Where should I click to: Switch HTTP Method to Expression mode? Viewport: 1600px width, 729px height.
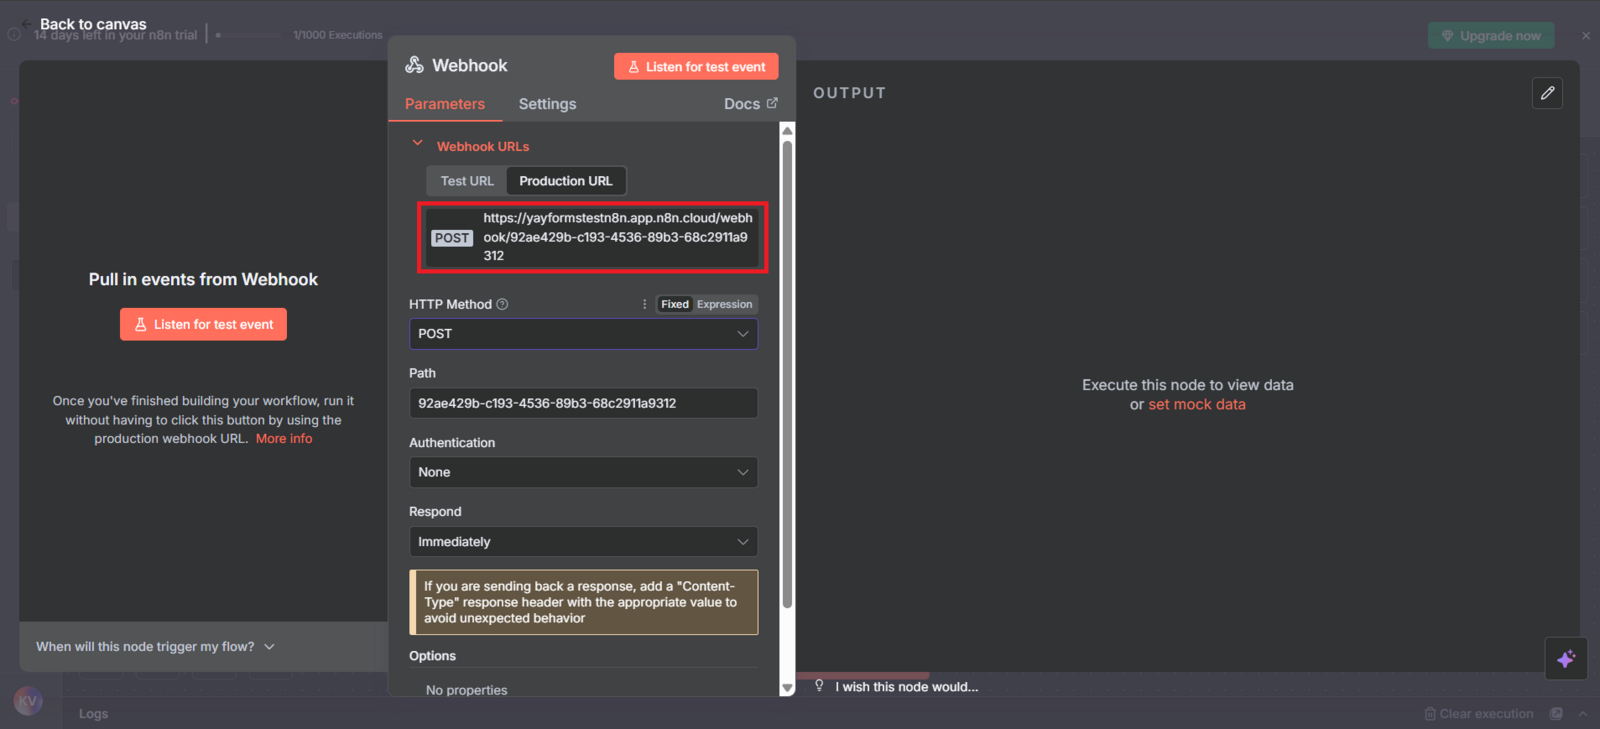tap(724, 304)
